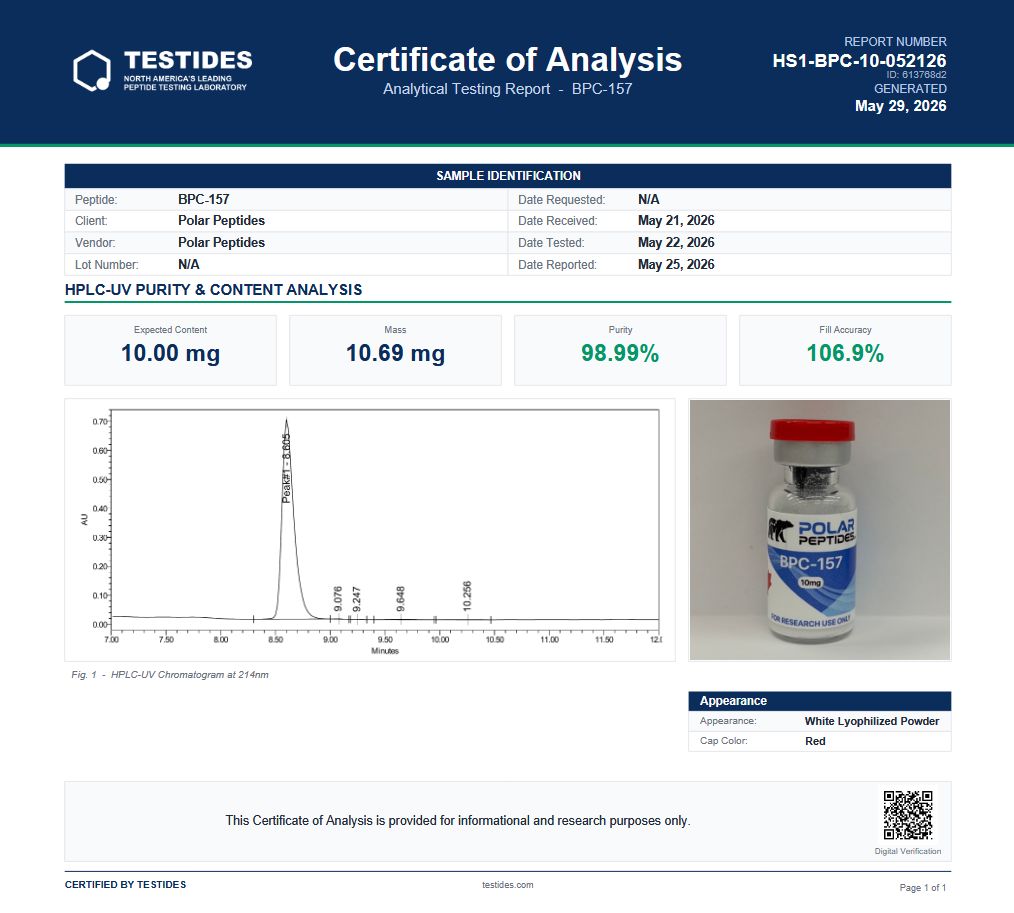Viewport: 1014px width, 913px height.
Task: Click the 9.247 minor peak label
Action: [356, 599]
